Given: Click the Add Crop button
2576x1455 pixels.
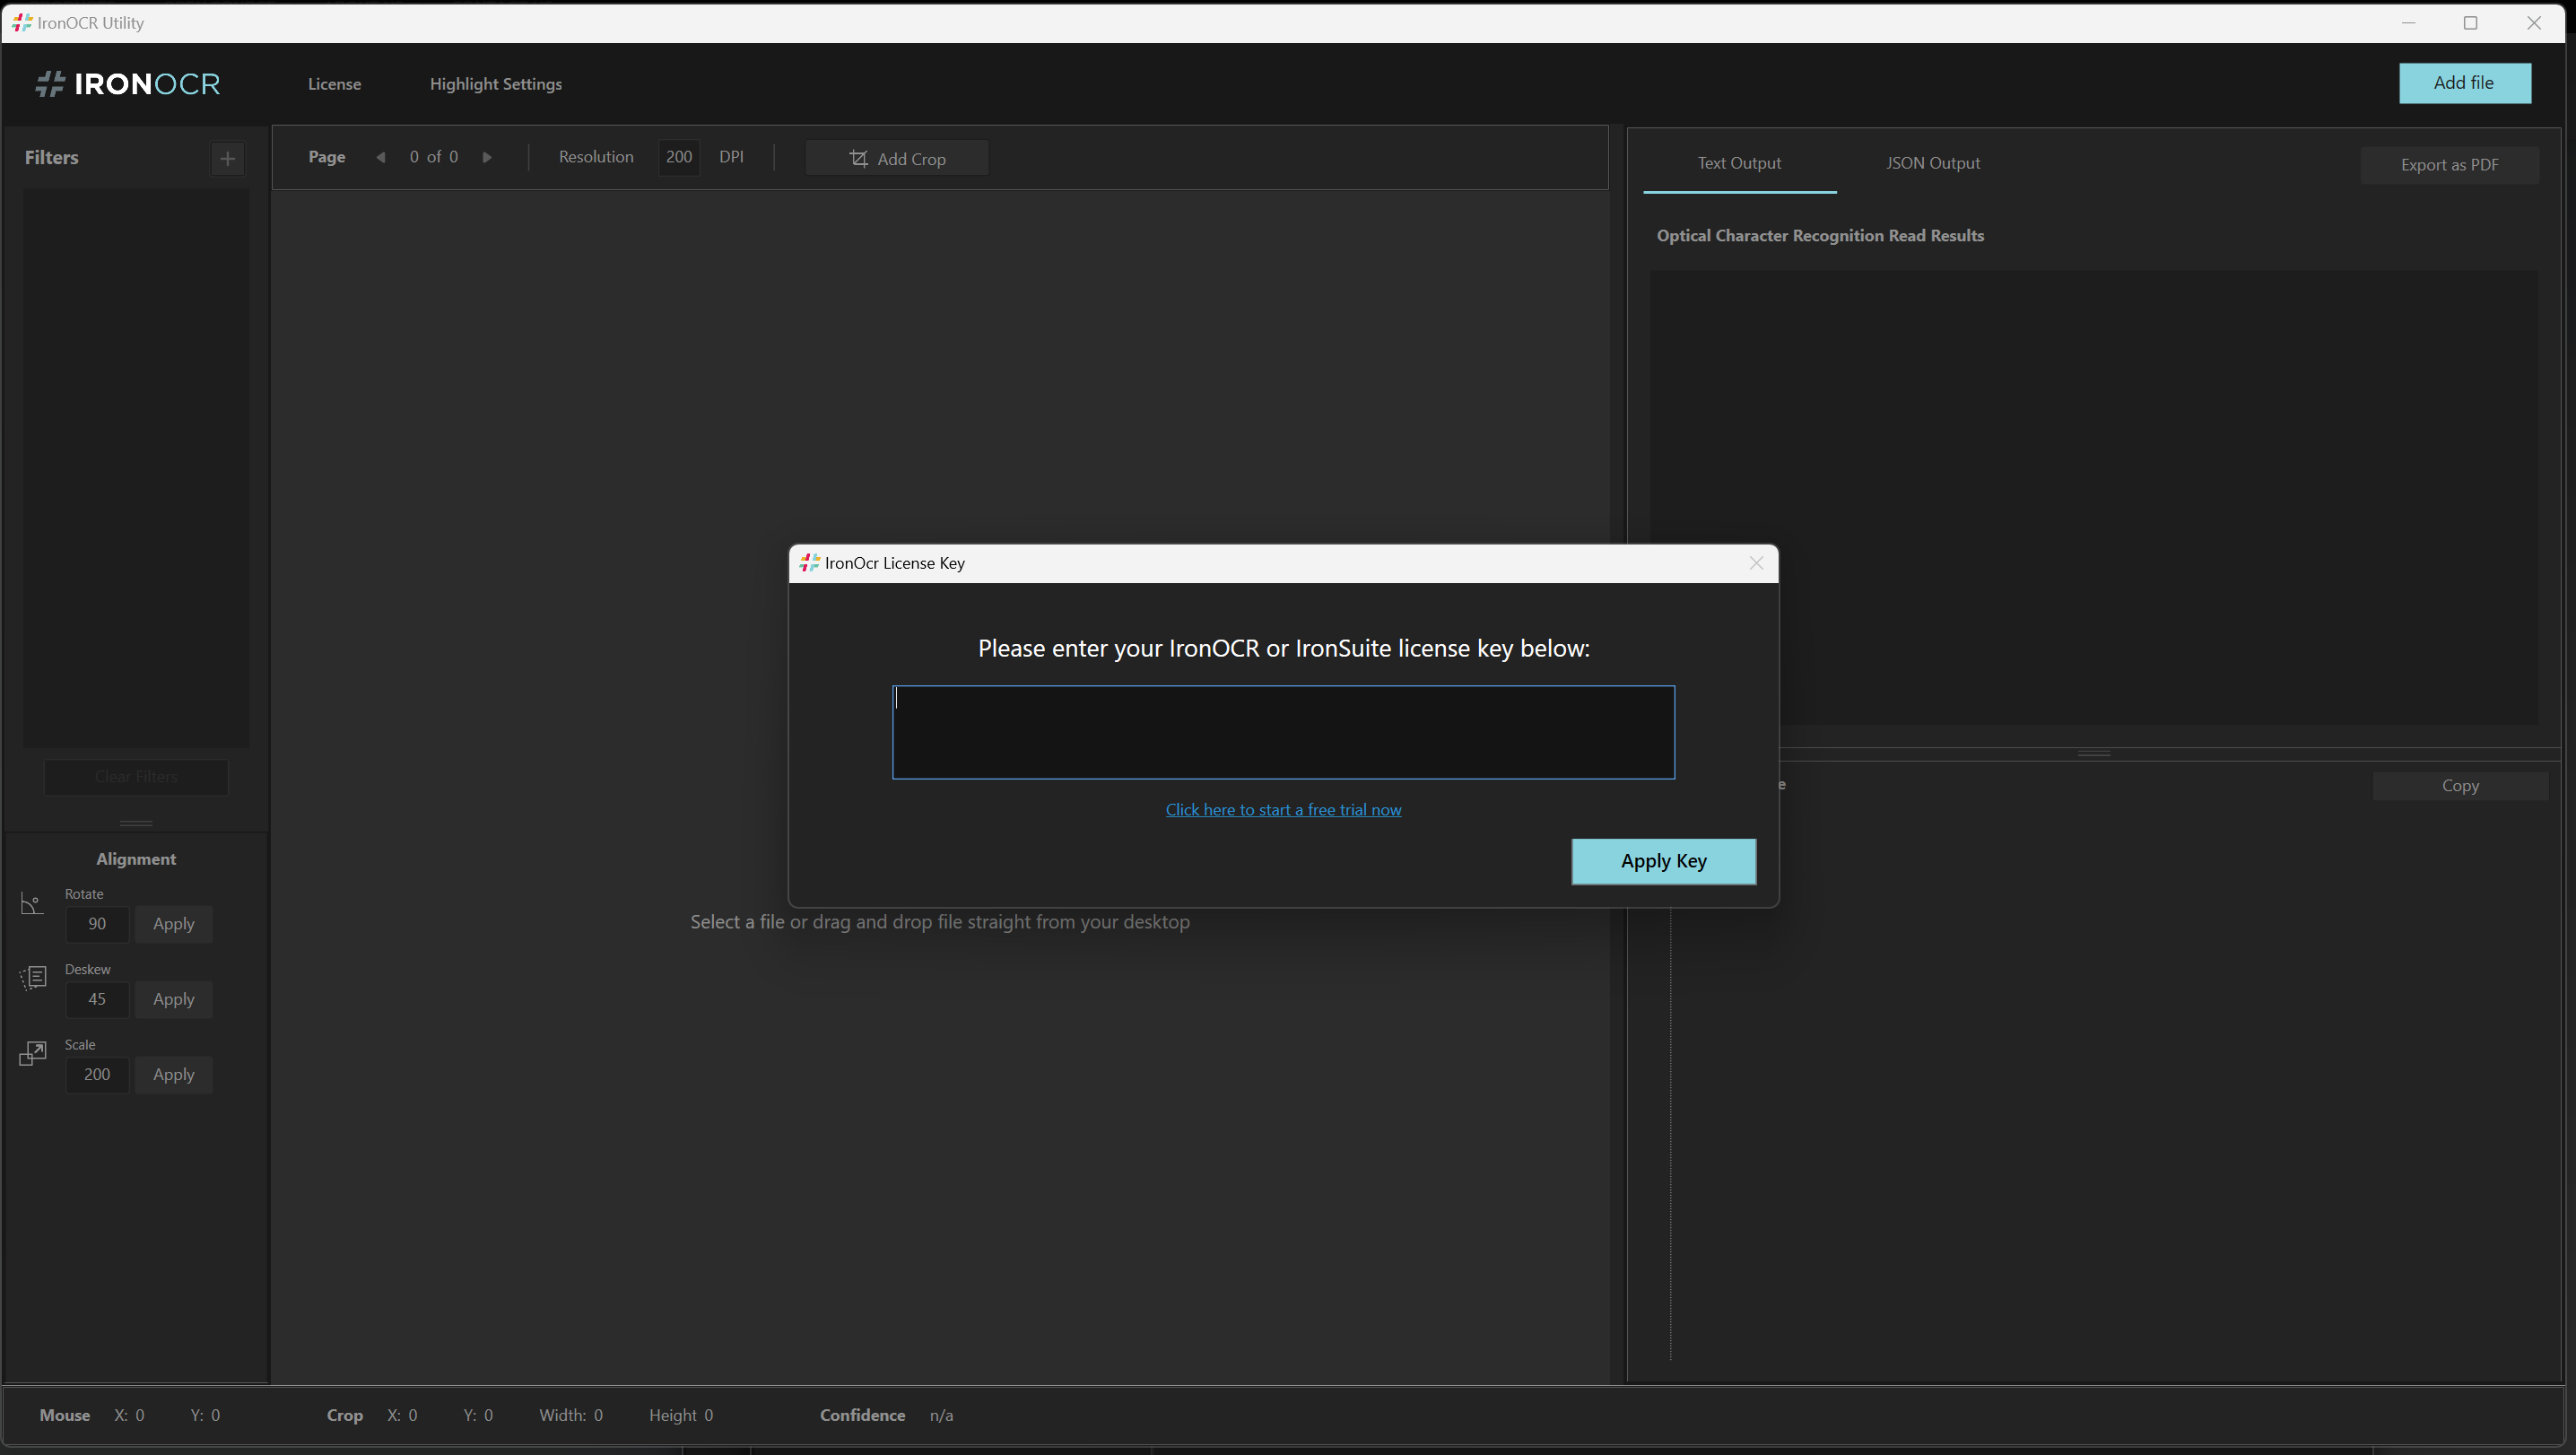Looking at the screenshot, I should click(x=897, y=159).
